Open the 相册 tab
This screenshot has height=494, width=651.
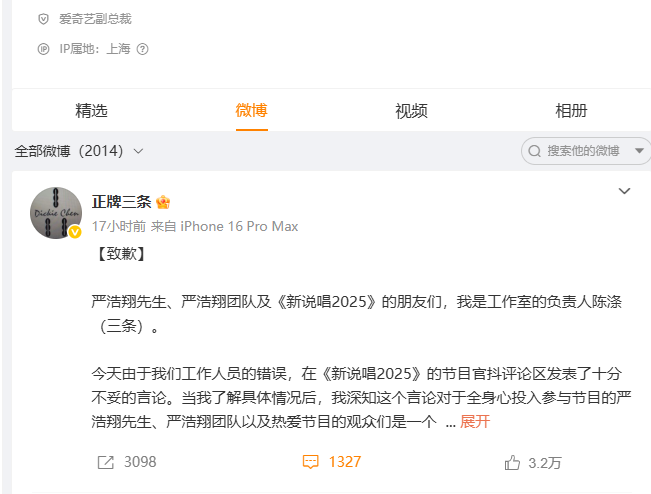(571, 111)
